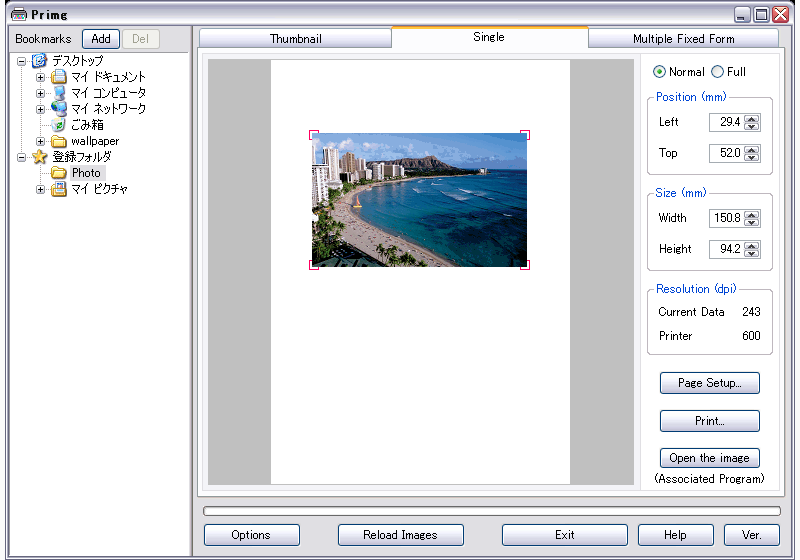This screenshot has width=800, height=560.
Task: Open Help
Action: (675, 535)
